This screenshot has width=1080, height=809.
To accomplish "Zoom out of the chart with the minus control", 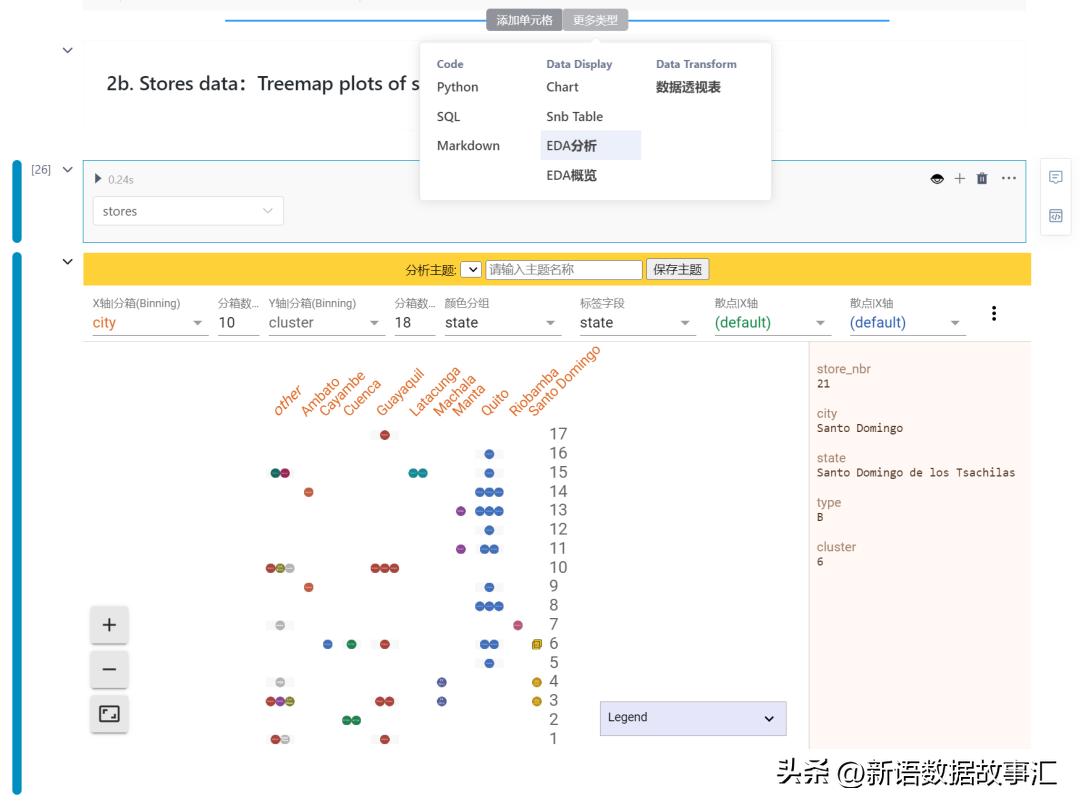I will [108, 669].
